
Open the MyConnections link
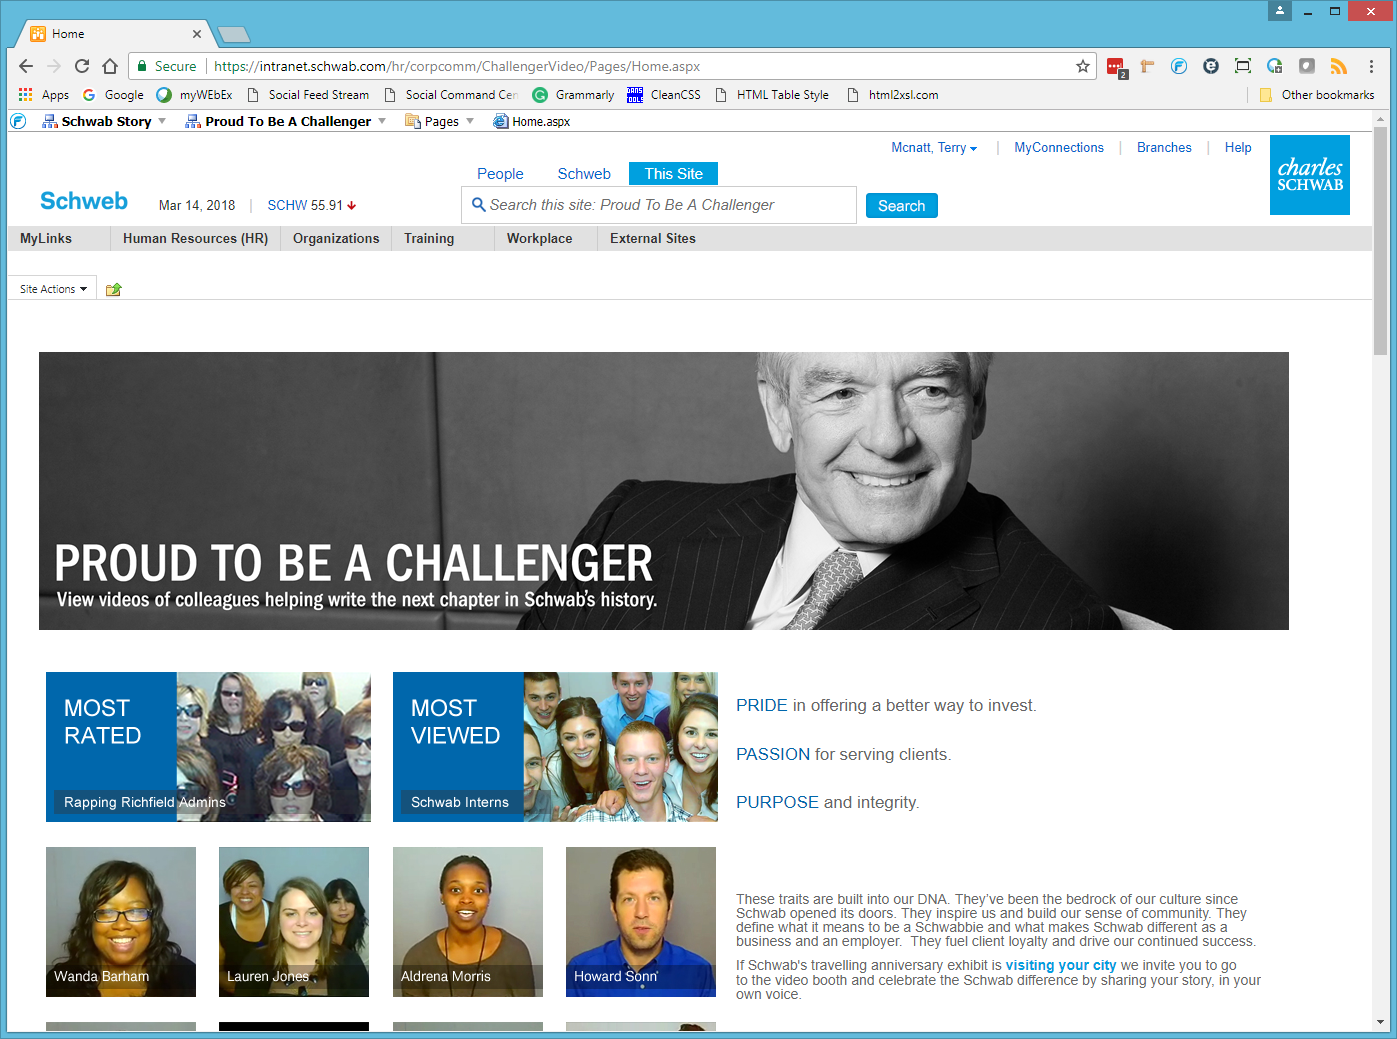[x=1059, y=147]
